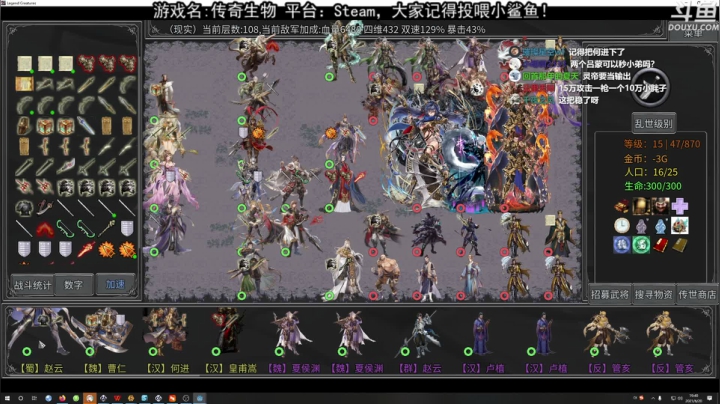Click chat message 灵帝要当输出
The width and height of the screenshot is (720, 404).
click(607, 76)
